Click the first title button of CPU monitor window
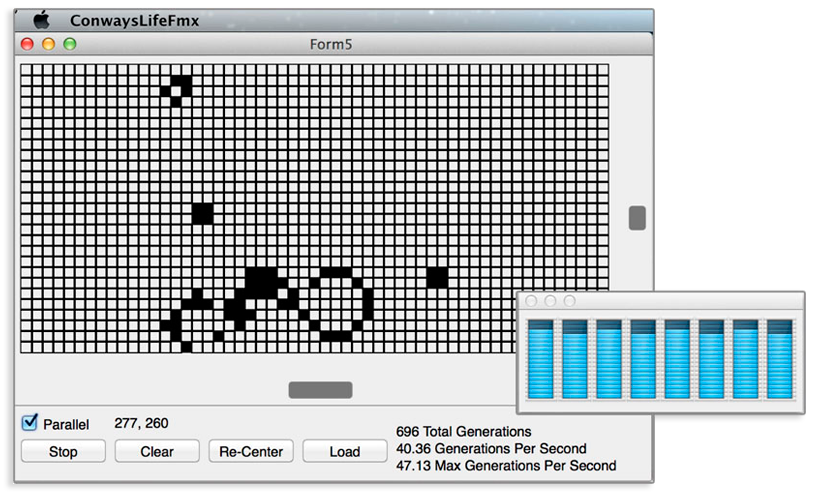 click(x=531, y=301)
